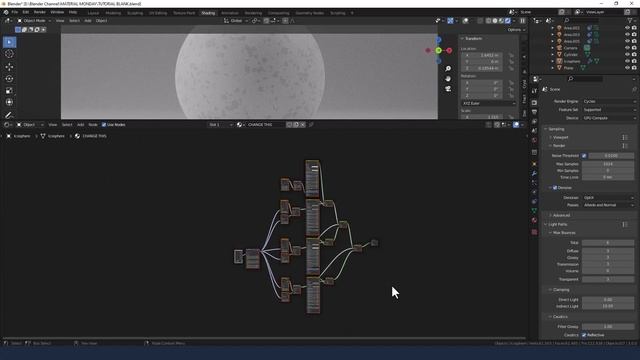Toggle the Reflective caustics checkbox

pos(584,335)
